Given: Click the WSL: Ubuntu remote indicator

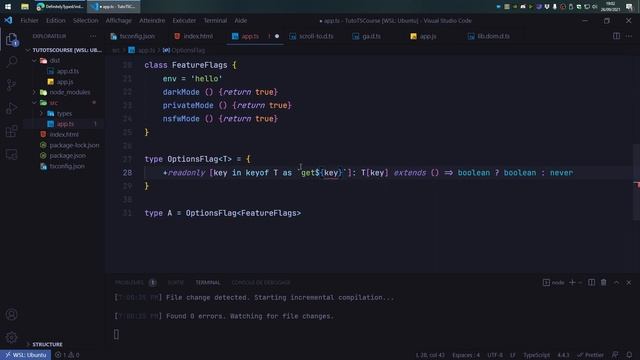Looking at the screenshot, I should click(25, 355).
